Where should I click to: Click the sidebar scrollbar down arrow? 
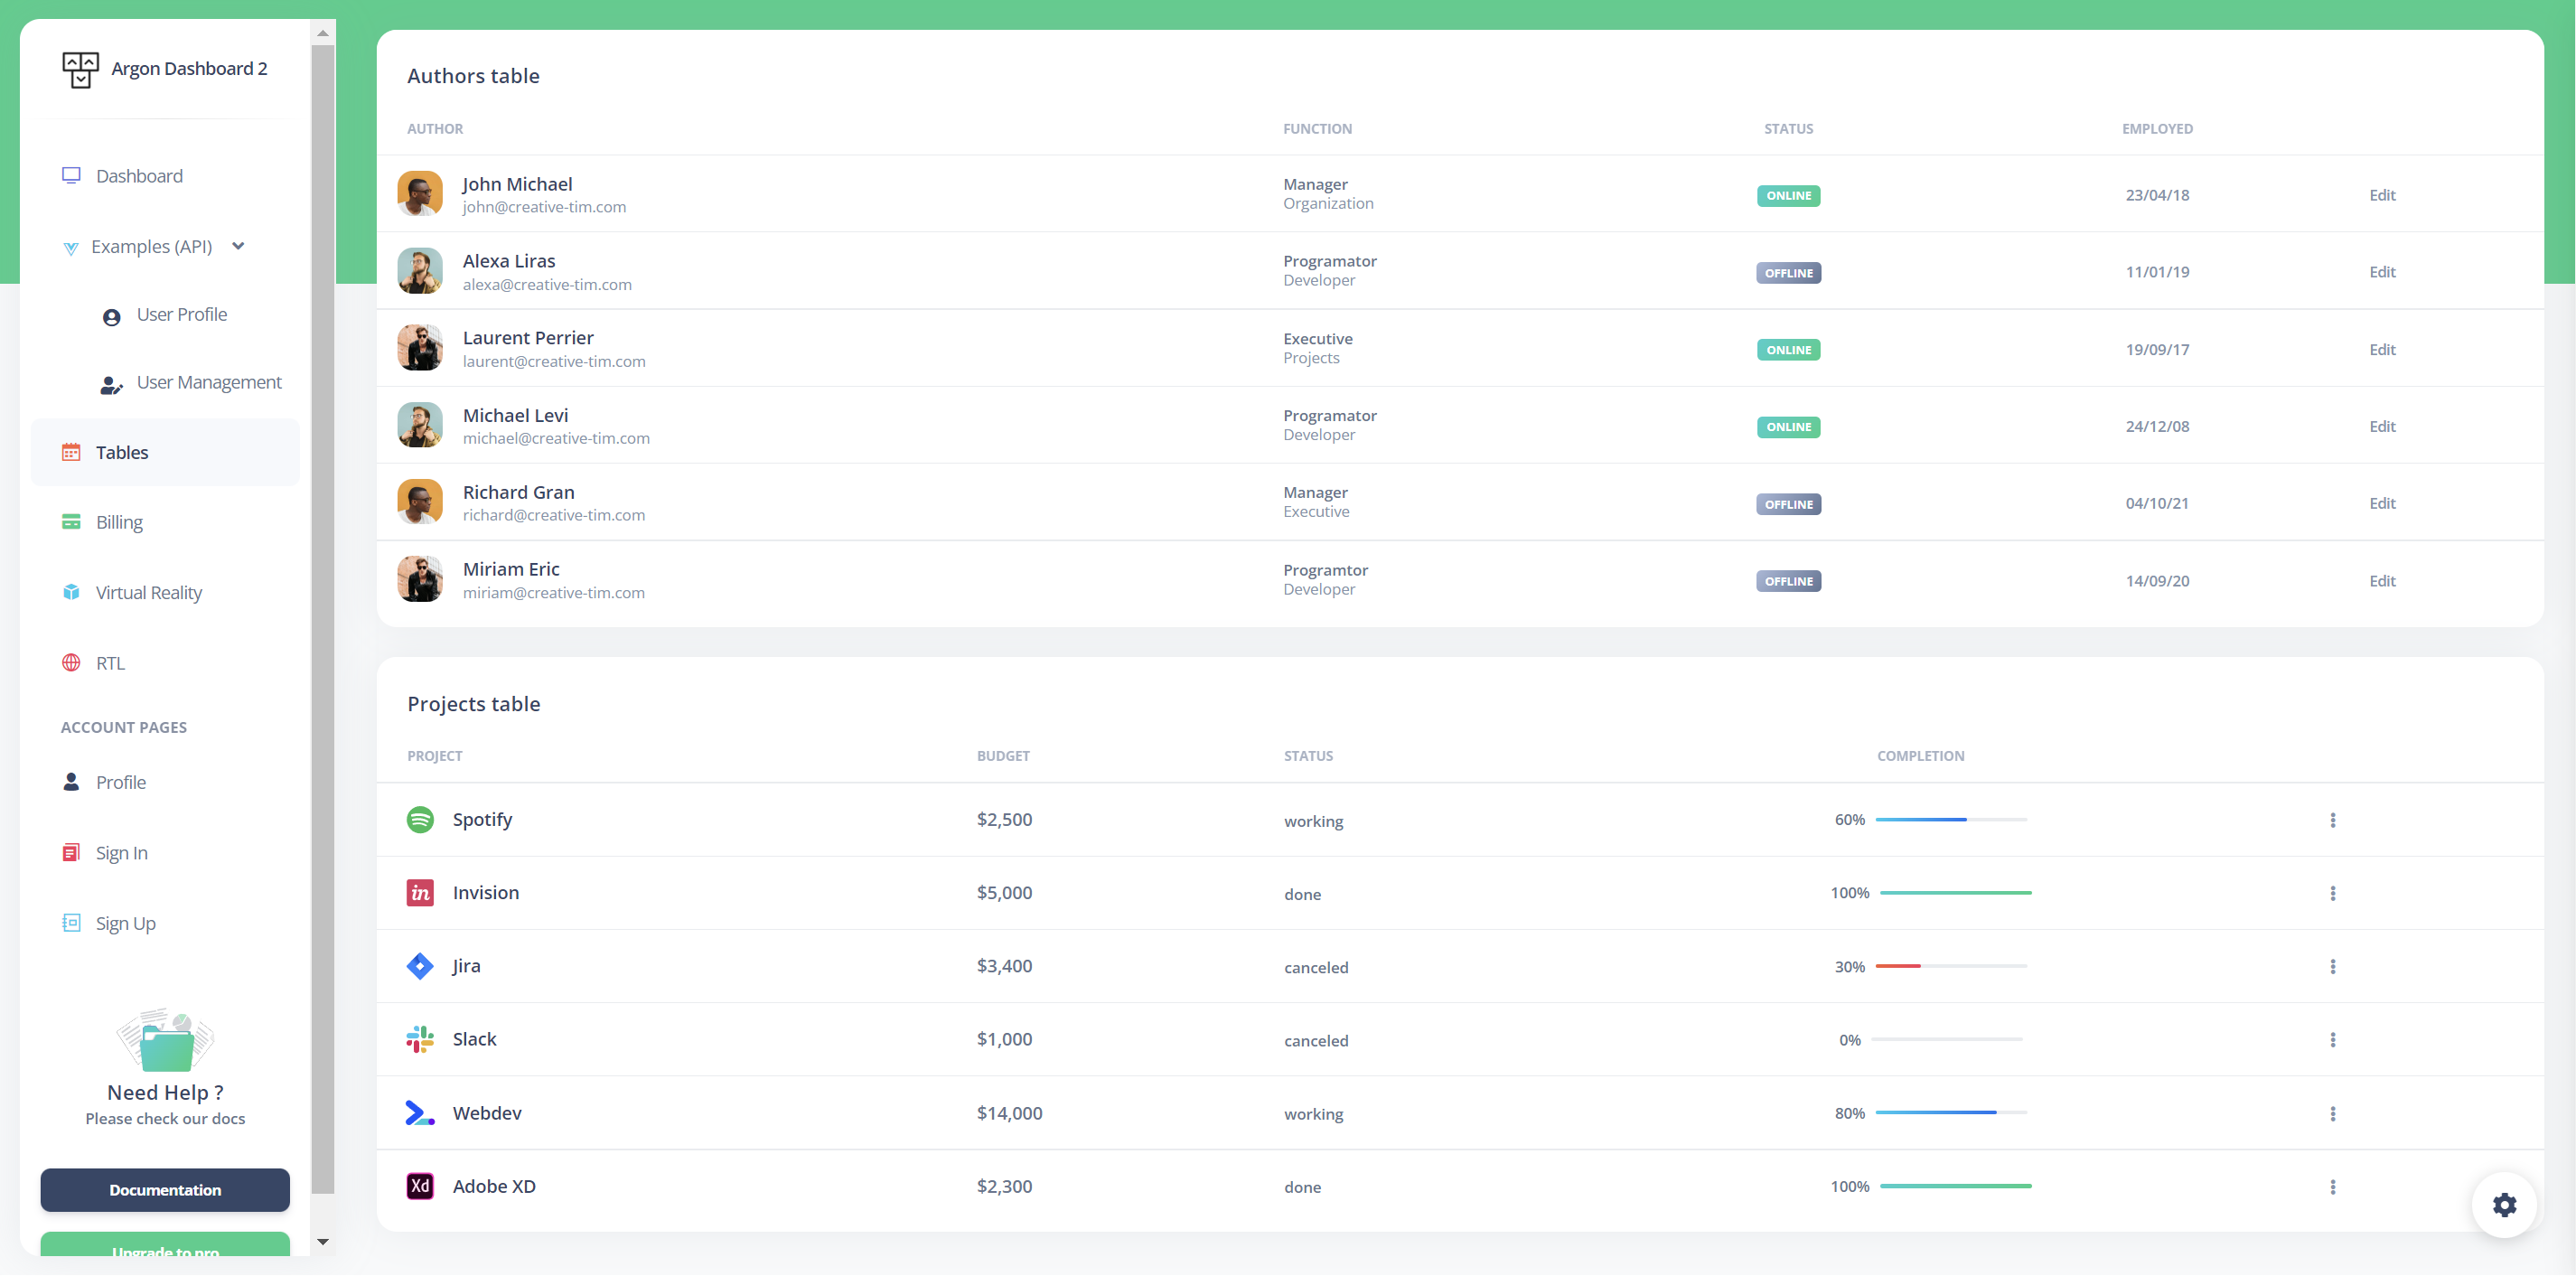[322, 1241]
